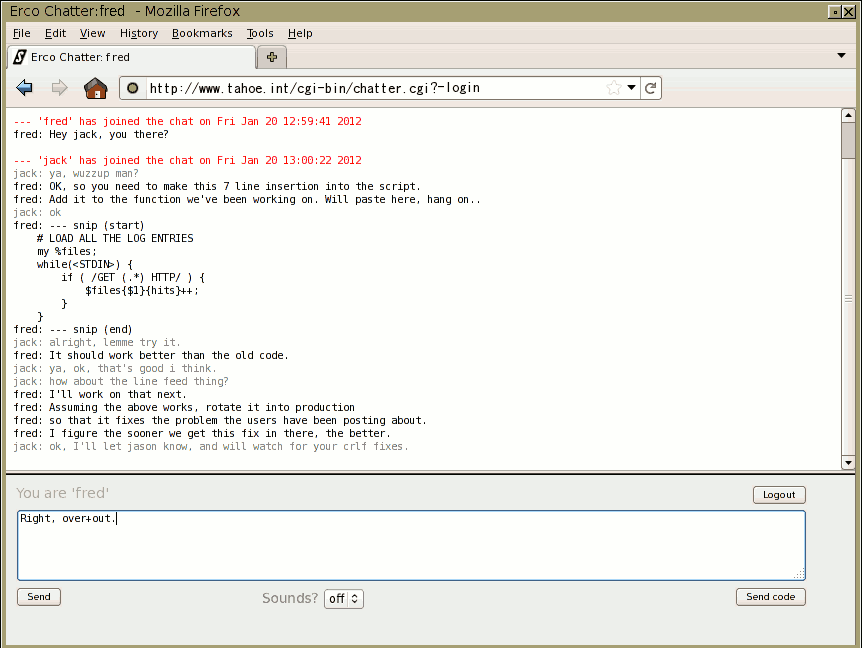The image size is (863, 648).
Task: Click the 'while(<STDIN>) {' code line
Action: tap(85, 264)
